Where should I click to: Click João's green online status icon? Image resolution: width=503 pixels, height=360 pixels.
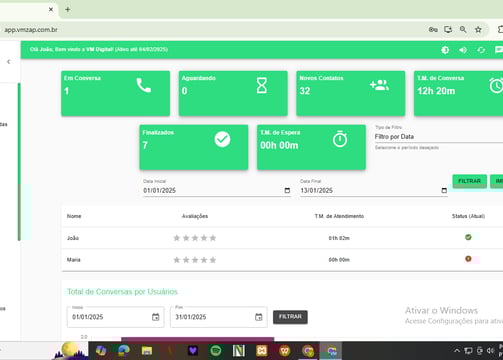468,237
